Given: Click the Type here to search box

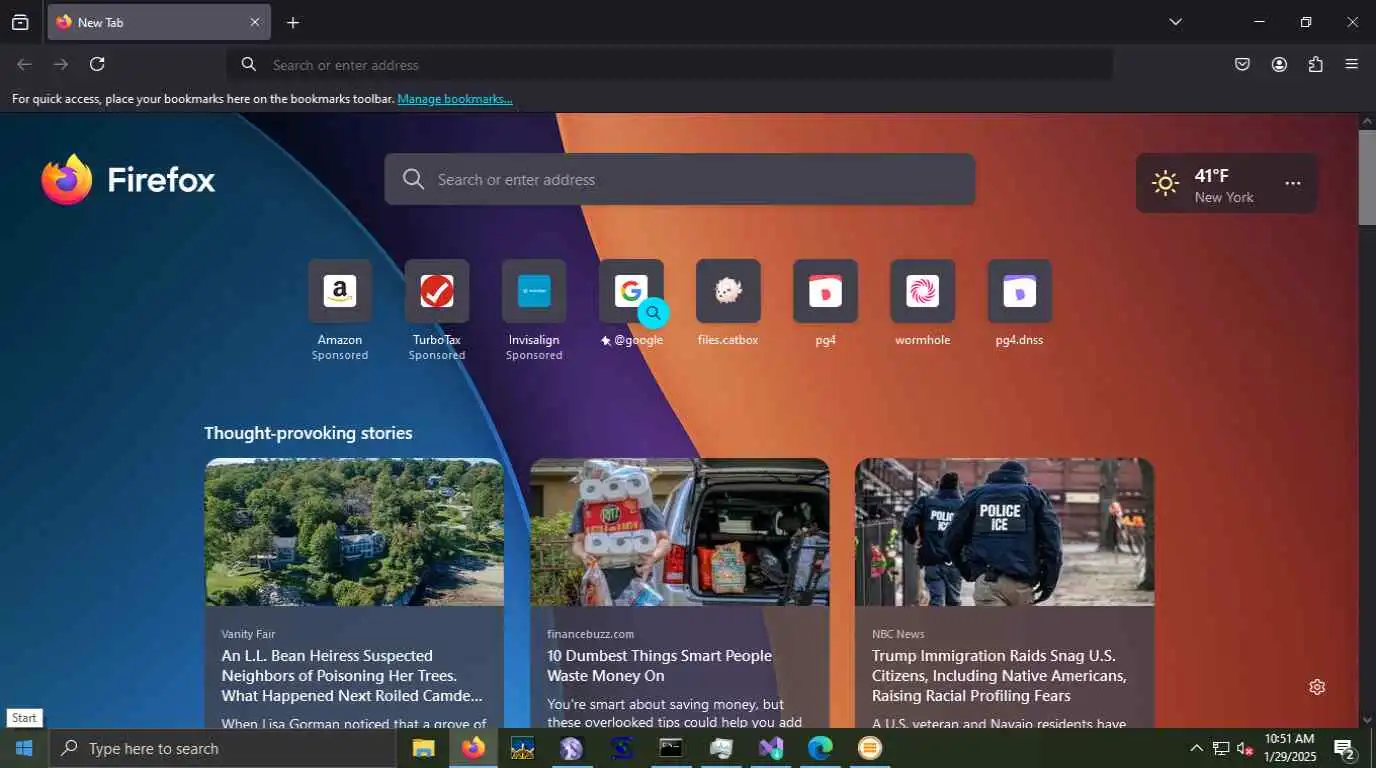Looking at the screenshot, I should 222,748.
